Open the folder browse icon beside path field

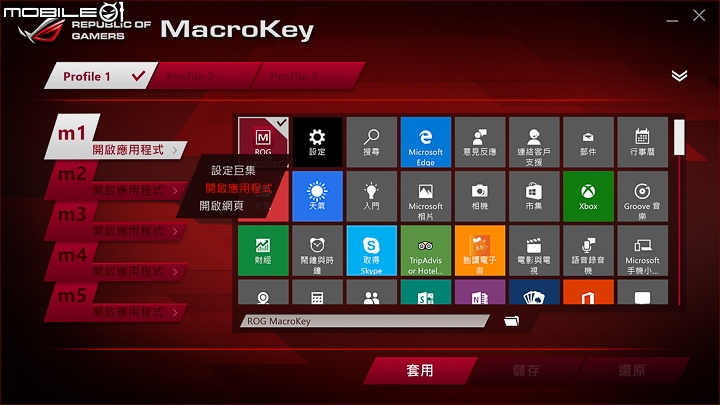click(x=512, y=321)
